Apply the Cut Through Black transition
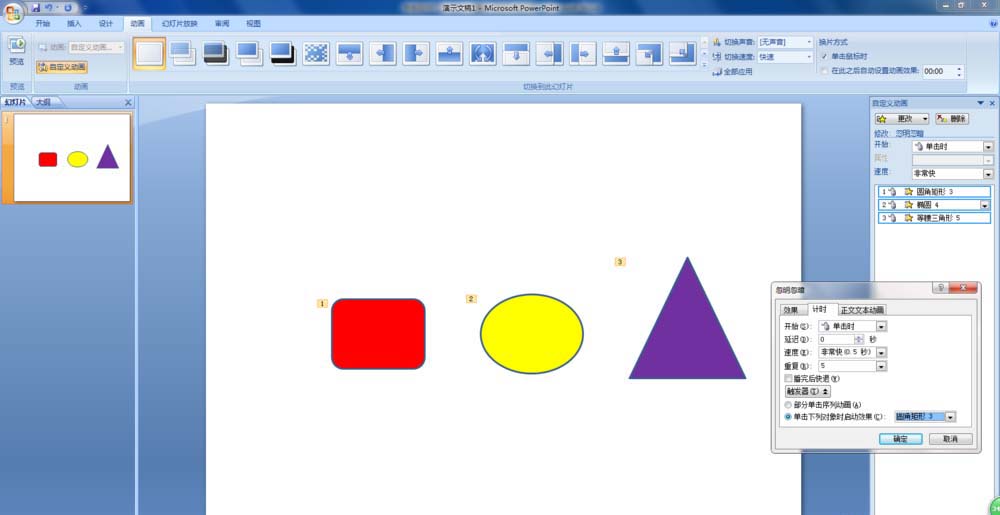 [x=282, y=54]
